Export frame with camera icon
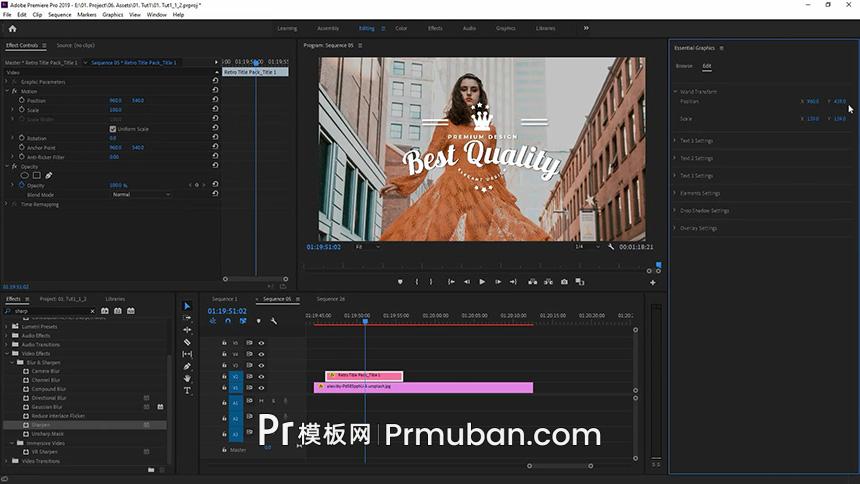 pyautogui.click(x=564, y=282)
